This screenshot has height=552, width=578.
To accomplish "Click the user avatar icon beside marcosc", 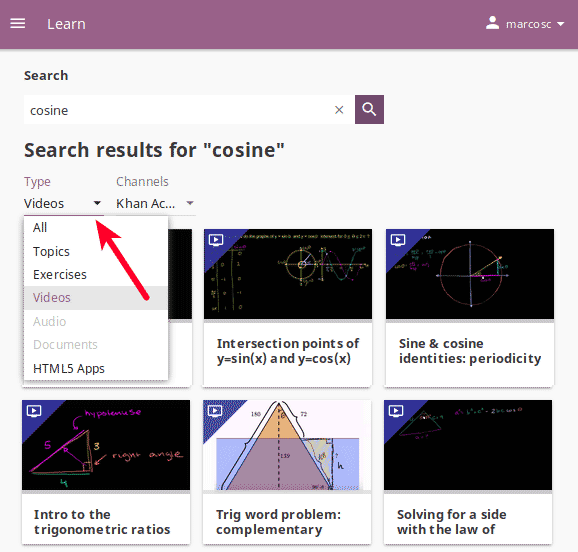I will tap(492, 23).
